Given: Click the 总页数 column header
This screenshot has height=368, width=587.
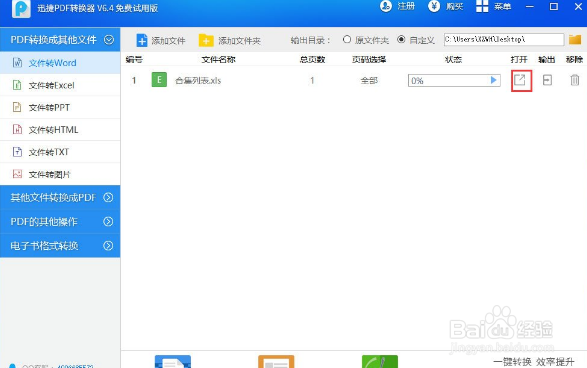Looking at the screenshot, I should (x=312, y=60).
